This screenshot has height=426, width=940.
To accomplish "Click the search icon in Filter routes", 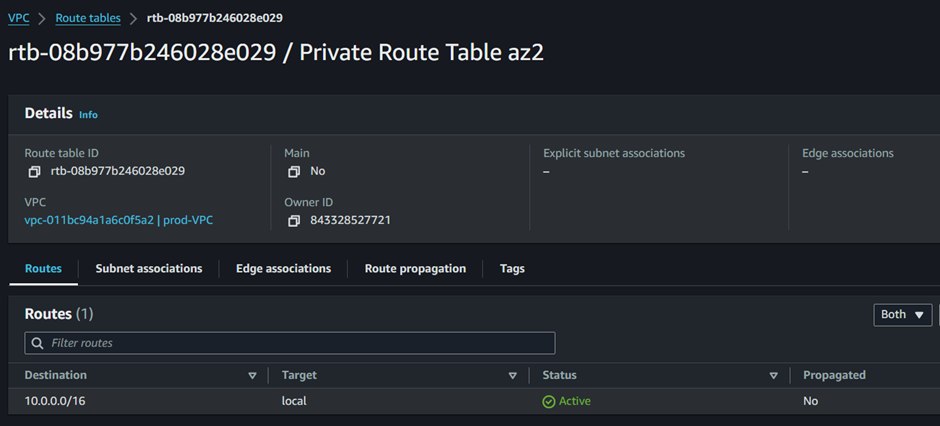I will [x=38, y=343].
